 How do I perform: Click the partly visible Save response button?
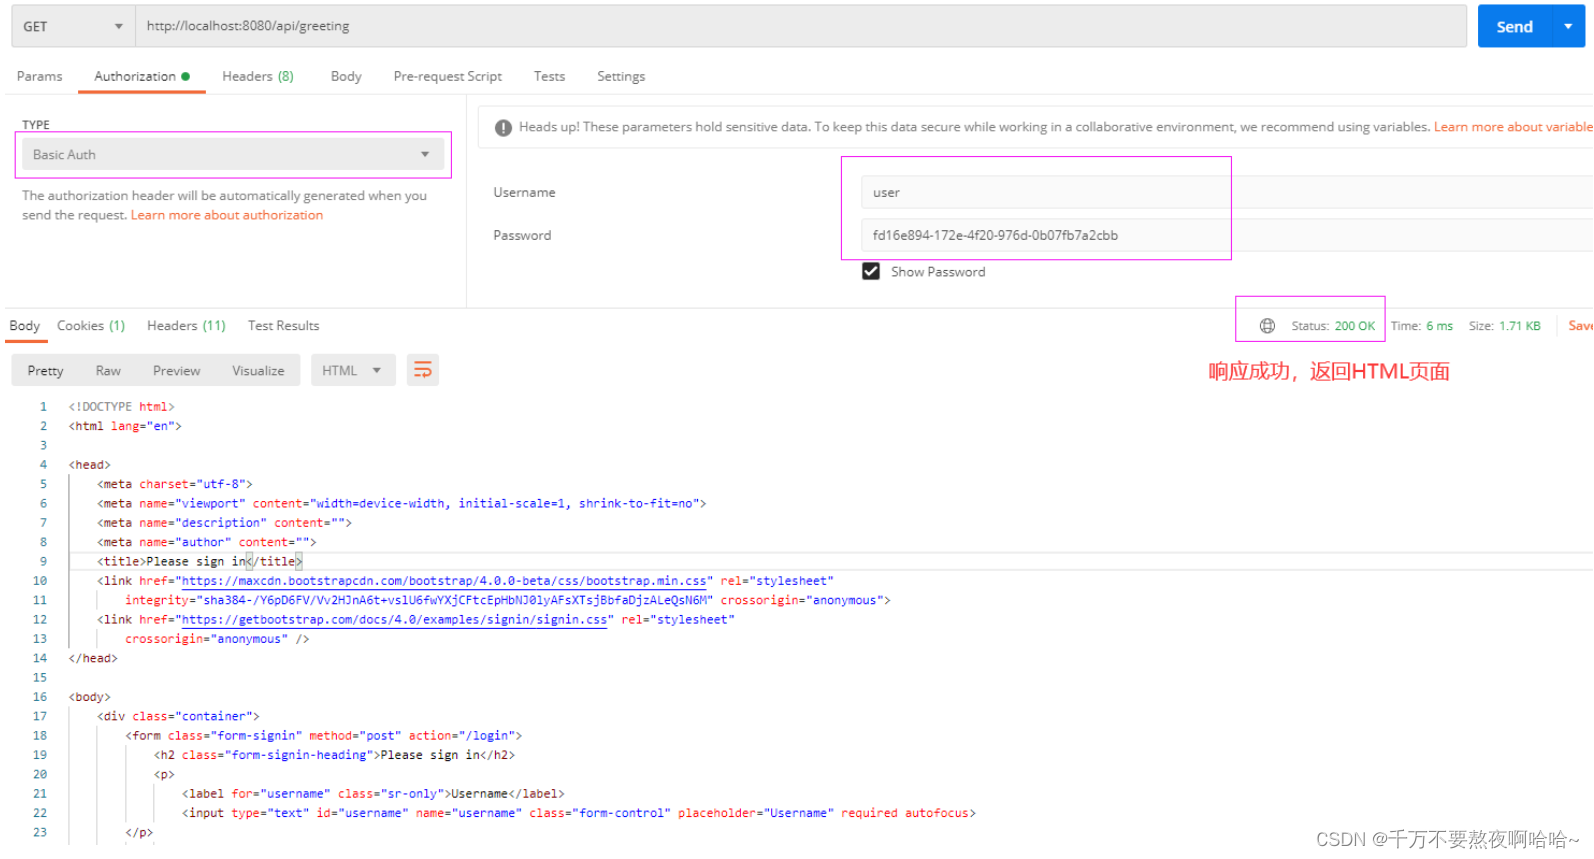(1580, 326)
